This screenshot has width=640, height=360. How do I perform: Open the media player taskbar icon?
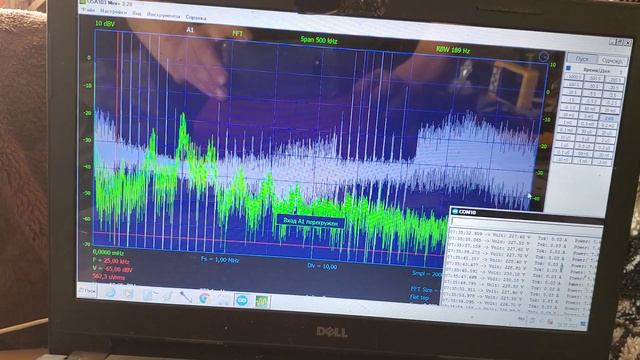pyautogui.click(x=129, y=294)
